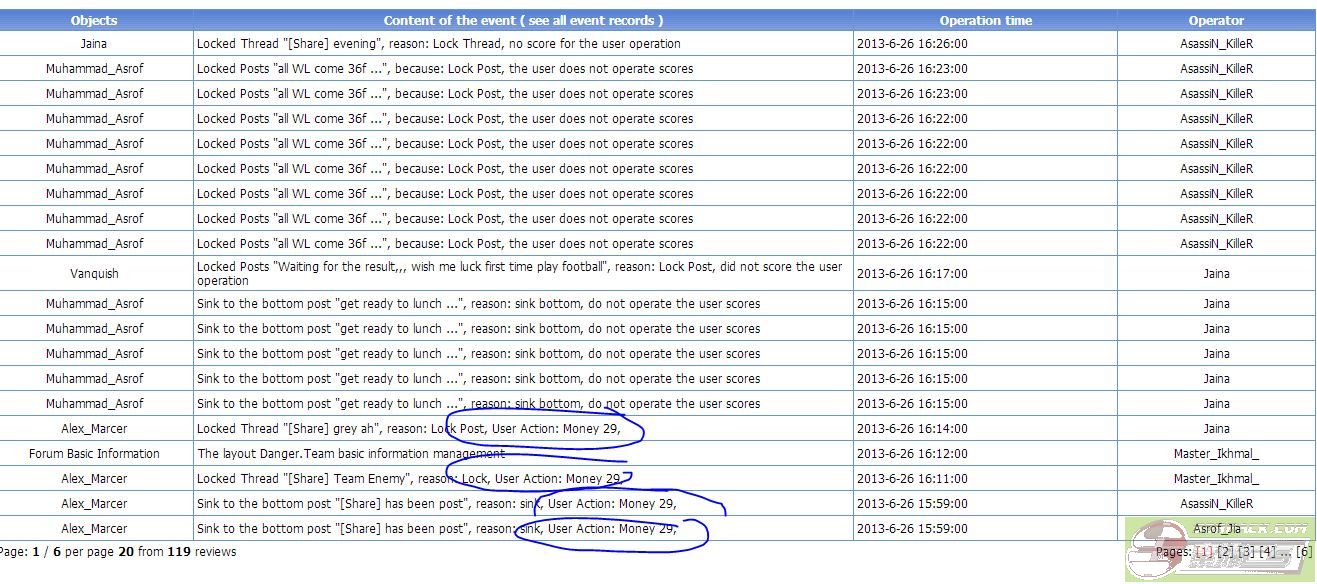Click the Operator column header
This screenshot has width=1317, height=584.
pos(1216,20)
